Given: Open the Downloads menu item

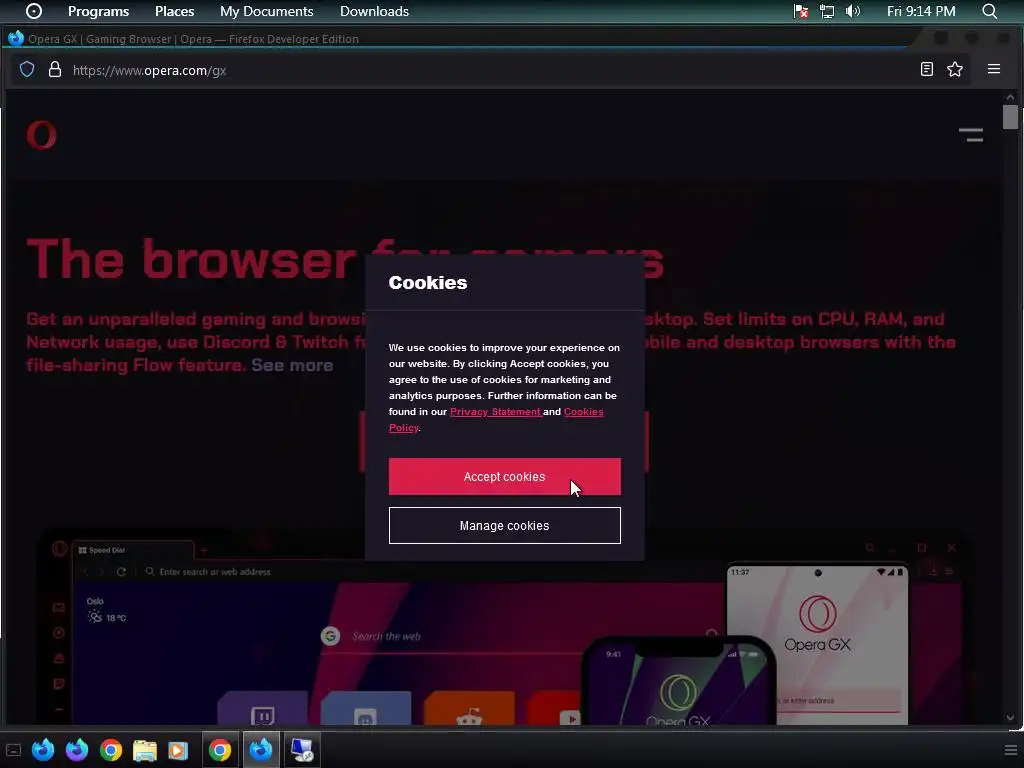Looking at the screenshot, I should click(374, 11).
